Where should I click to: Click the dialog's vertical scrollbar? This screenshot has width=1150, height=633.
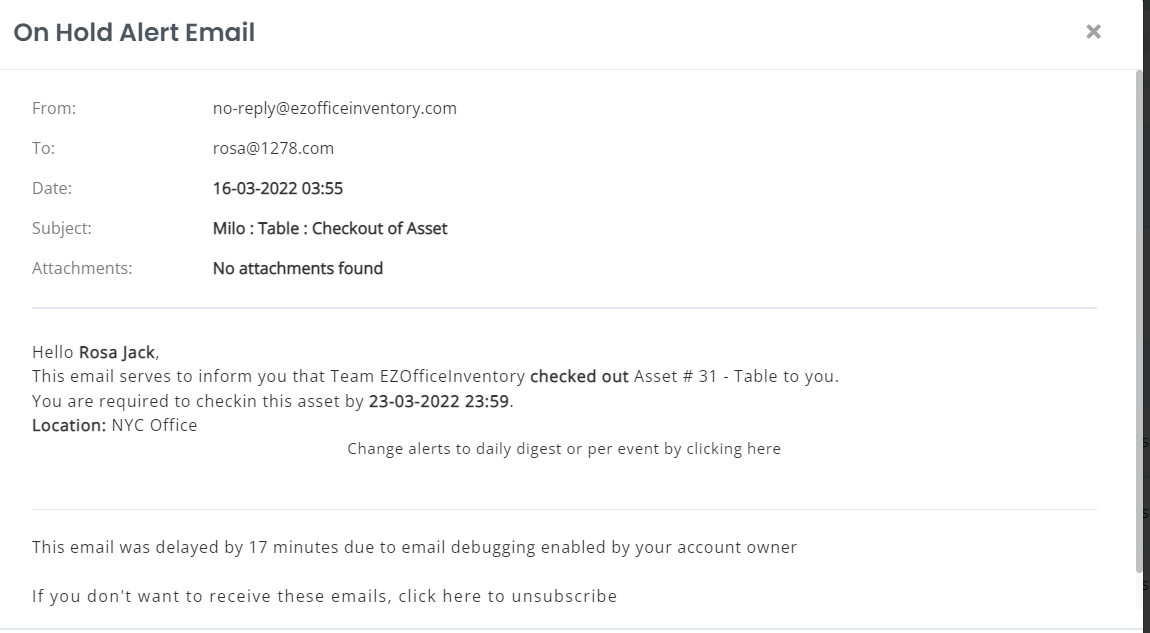pyautogui.click(x=1139, y=320)
